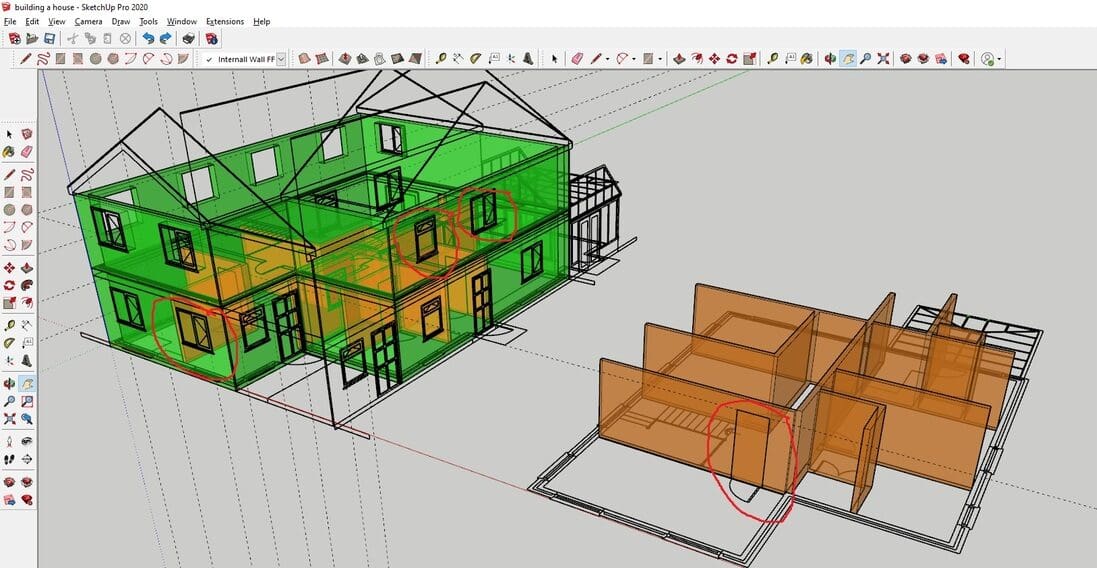
Task: Open a file with the Open folder icon
Action: point(32,38)
